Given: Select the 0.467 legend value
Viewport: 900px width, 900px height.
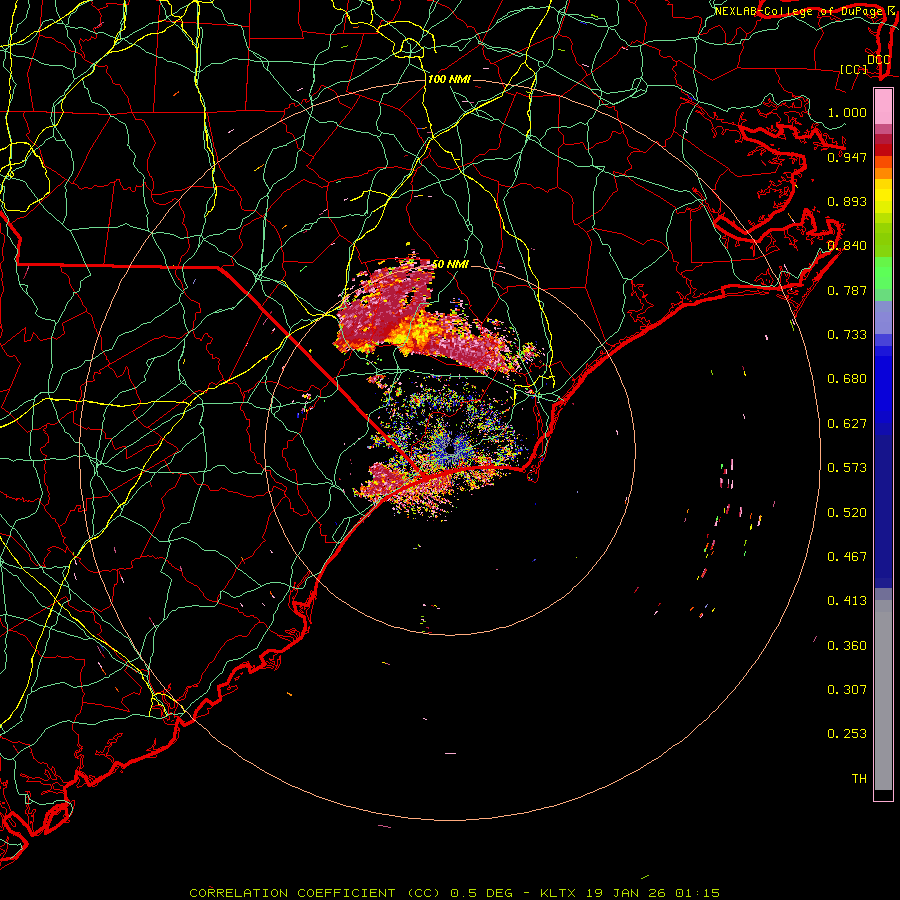Looking at the screenshot, I should 847,557.
